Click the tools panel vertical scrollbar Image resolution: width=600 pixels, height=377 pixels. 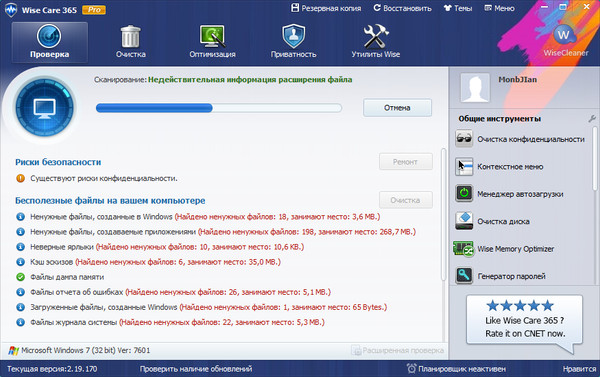point(595,159)
